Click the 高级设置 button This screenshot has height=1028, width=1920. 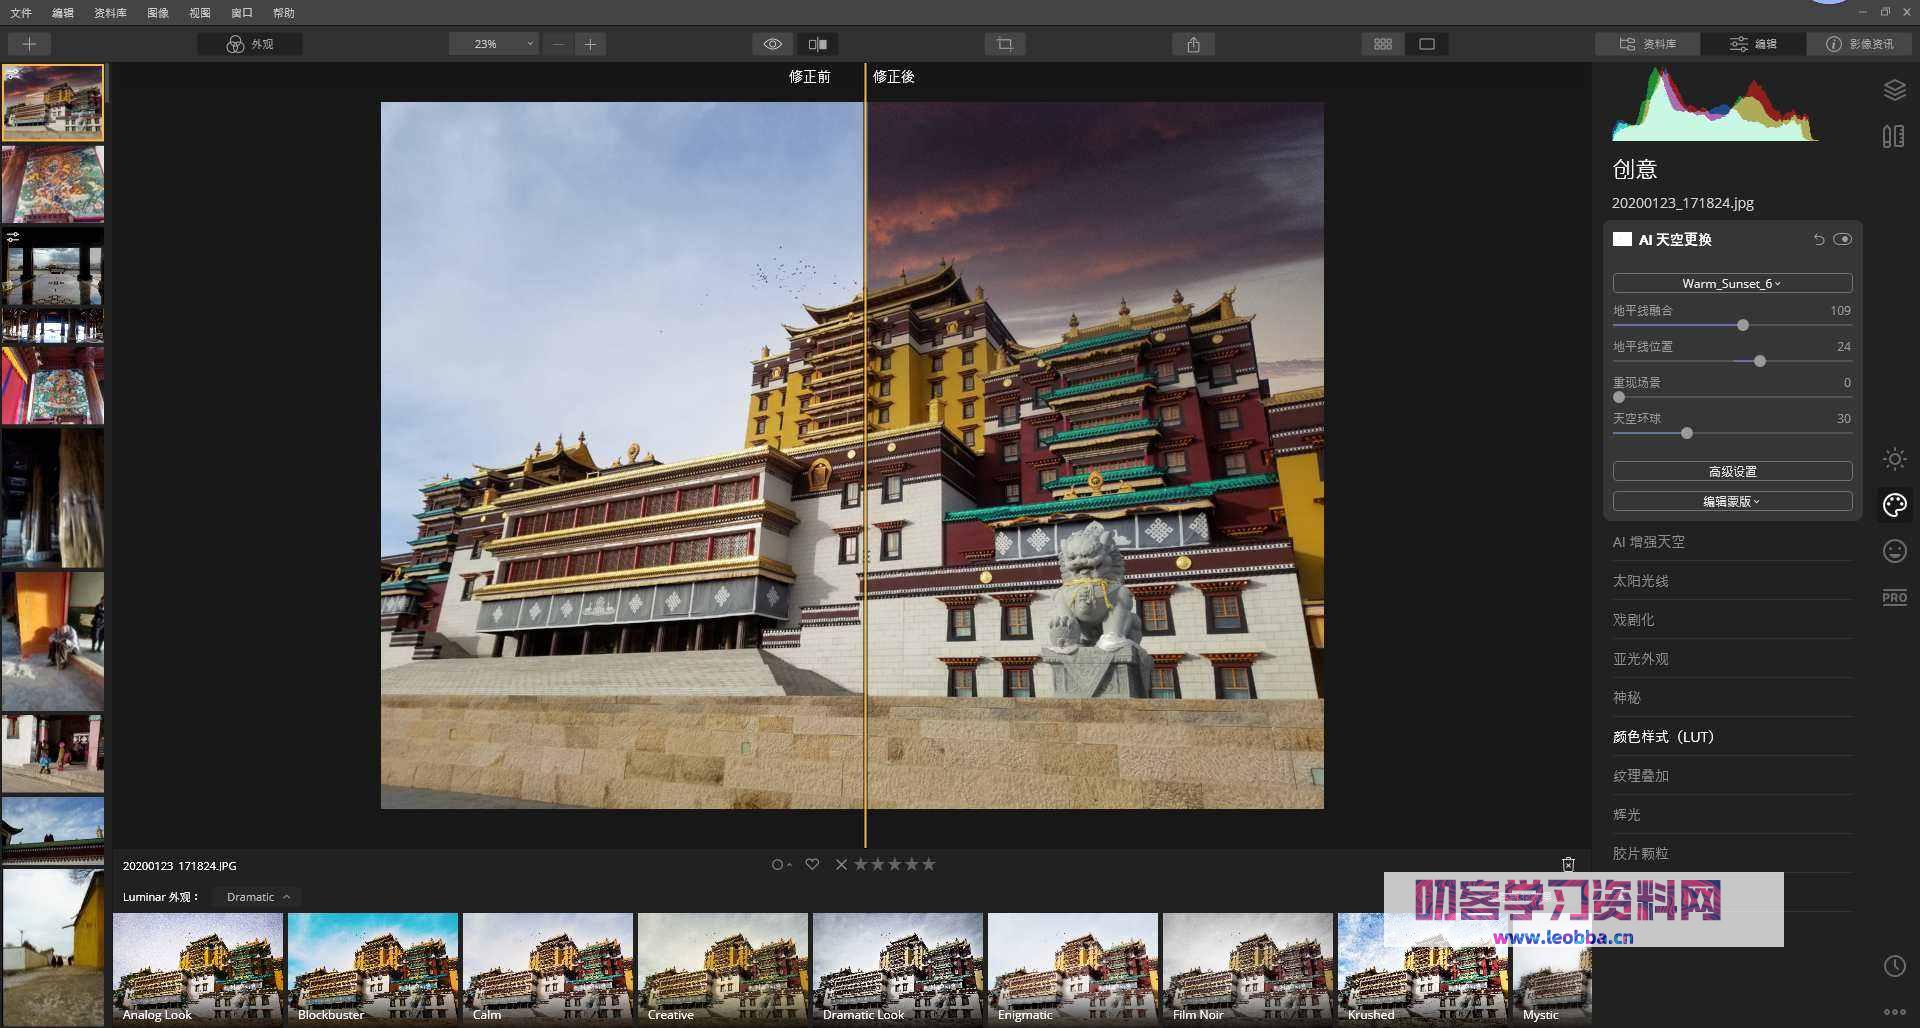(1731, 471)
